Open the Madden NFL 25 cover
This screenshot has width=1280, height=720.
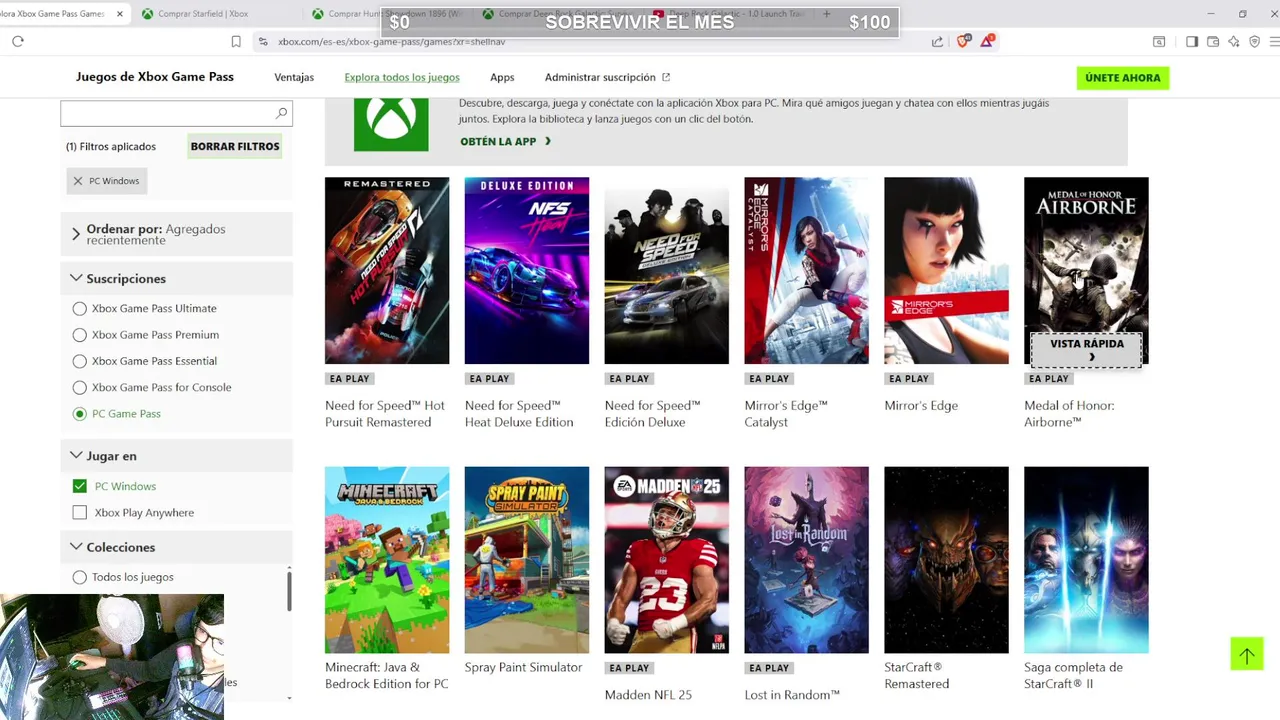coord(667,560)
